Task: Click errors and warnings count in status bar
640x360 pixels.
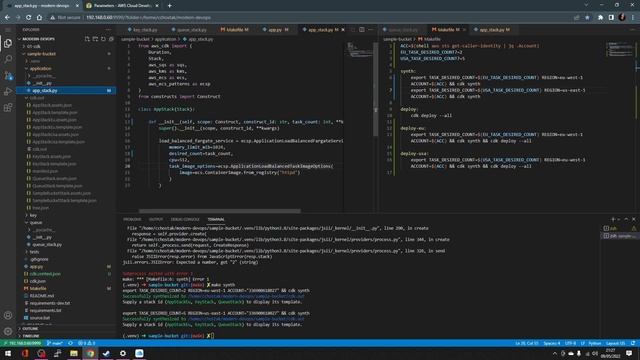Action: coord(86,343)
